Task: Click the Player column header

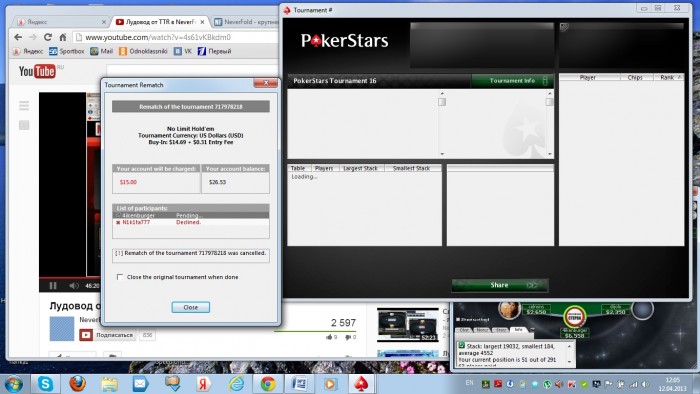Action: [589, 78]
